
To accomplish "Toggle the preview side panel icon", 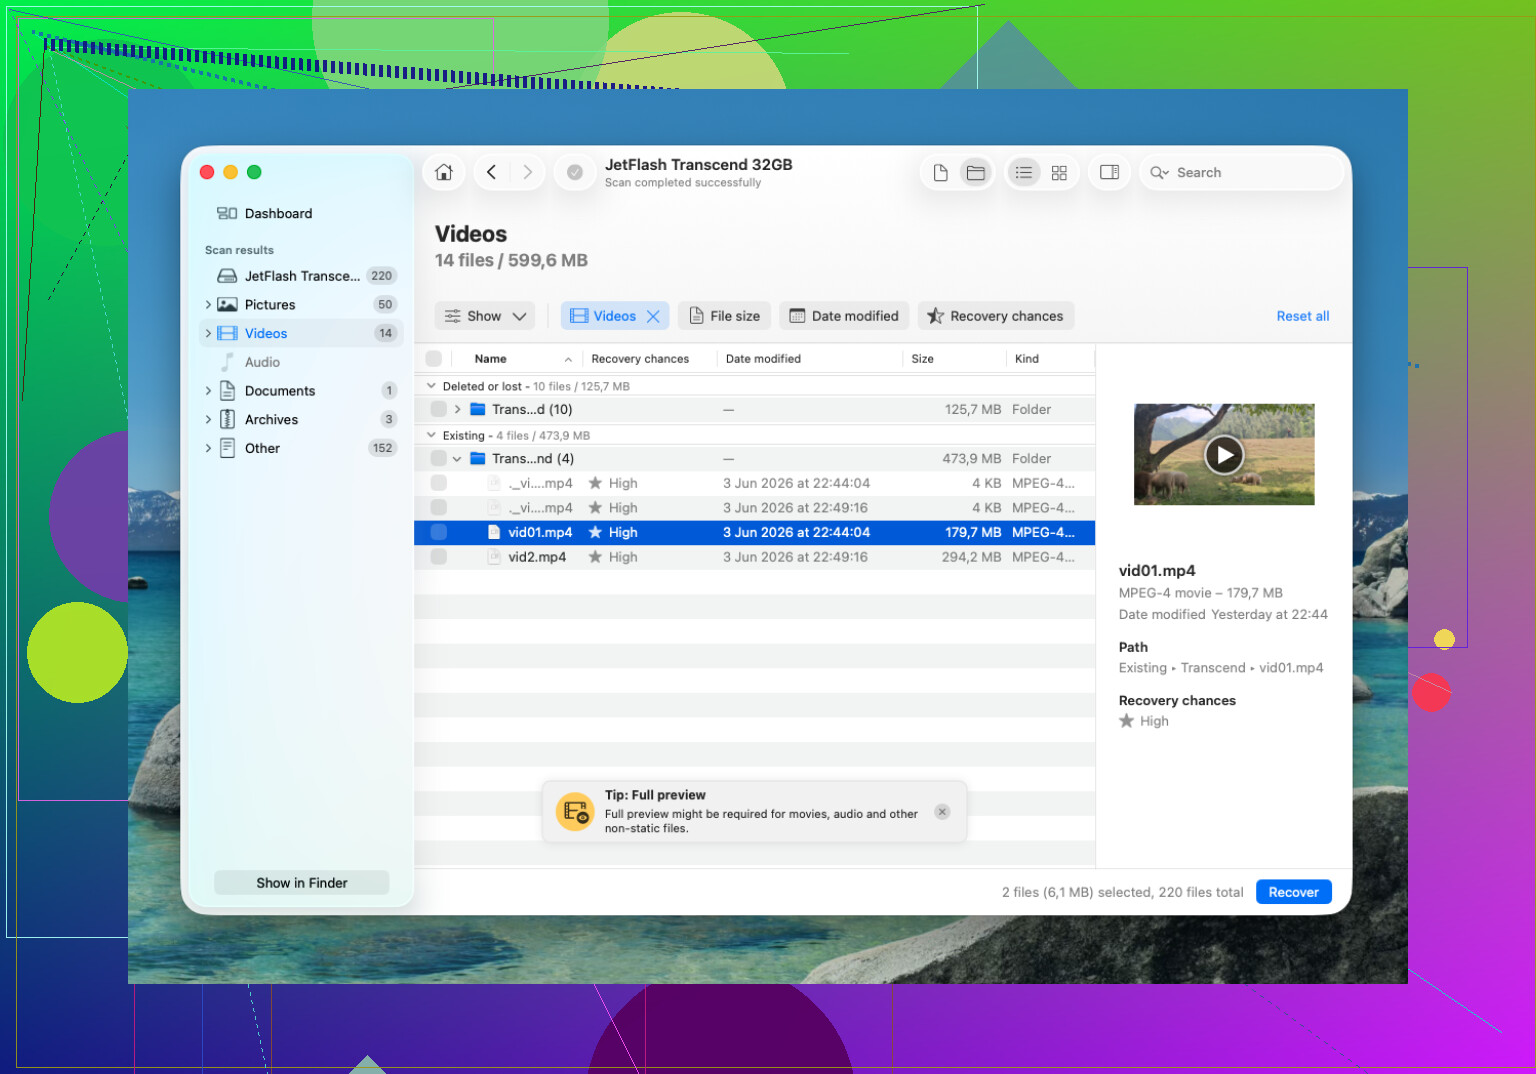I will pyautogui.click(x=1109, y=173).
